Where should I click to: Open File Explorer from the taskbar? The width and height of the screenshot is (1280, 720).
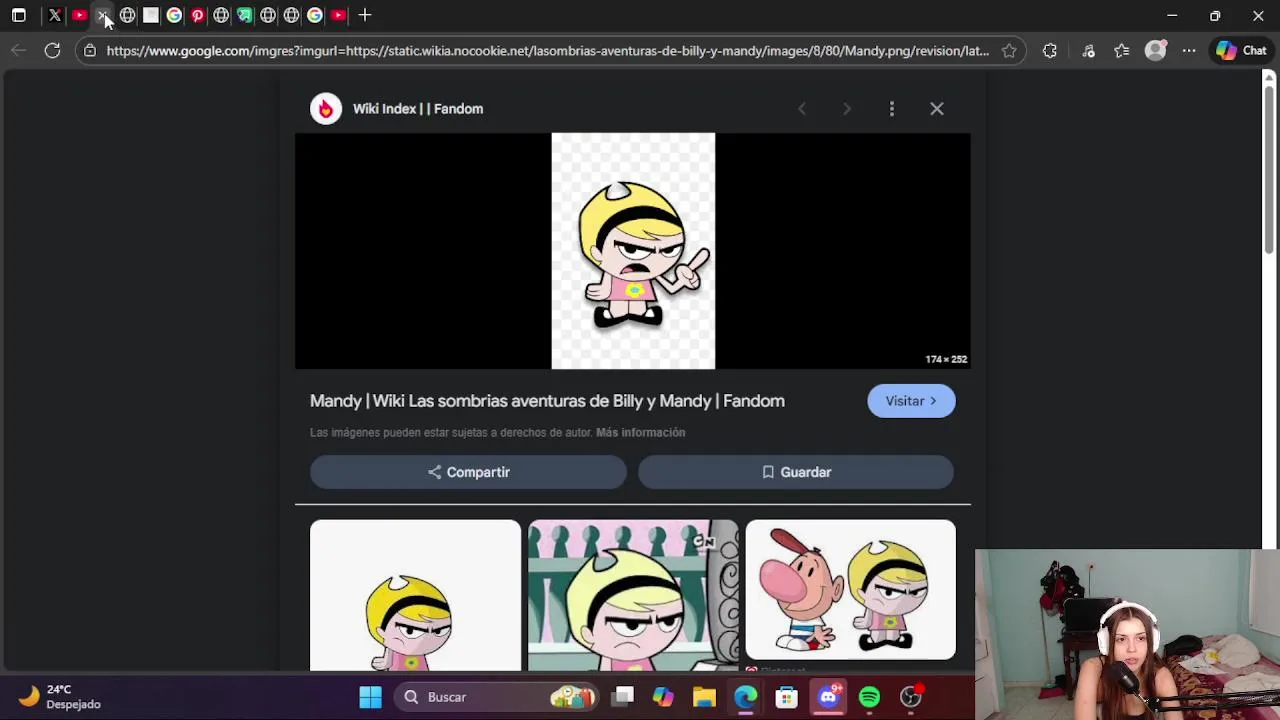[x=704, y=697]
